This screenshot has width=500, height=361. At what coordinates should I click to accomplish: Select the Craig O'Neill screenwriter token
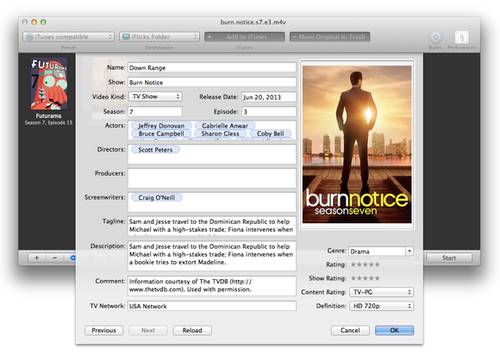pos(157,198)
